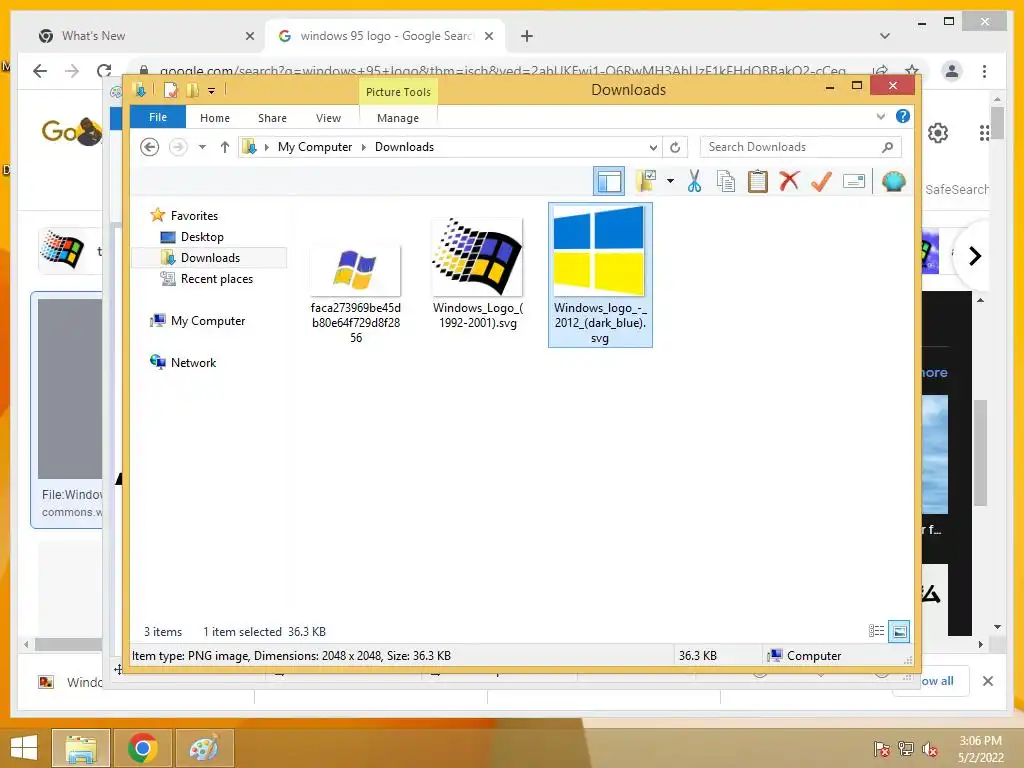Click the Paste clipboard icon

point(758,181)
